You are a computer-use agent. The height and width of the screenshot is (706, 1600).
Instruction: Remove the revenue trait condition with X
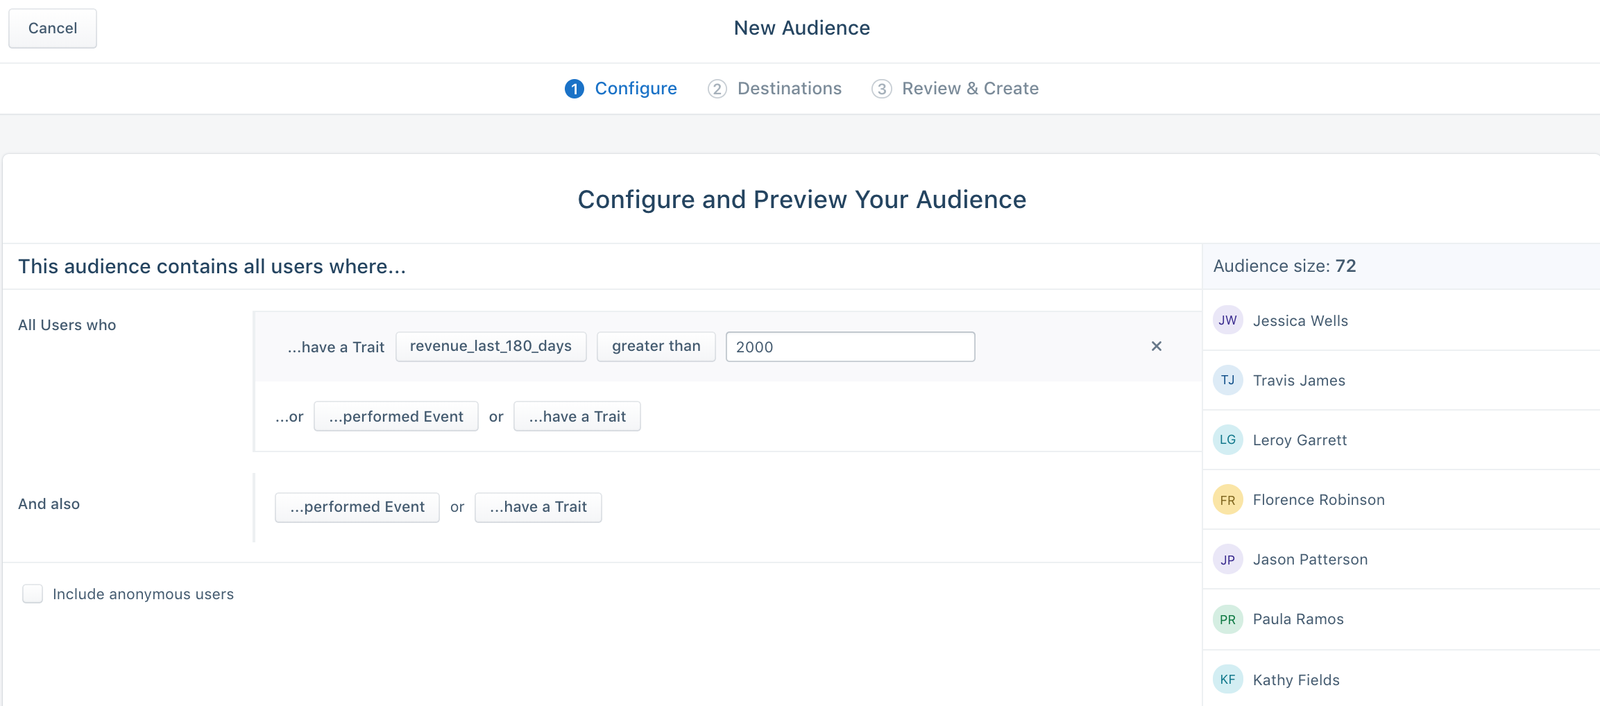1156,346
